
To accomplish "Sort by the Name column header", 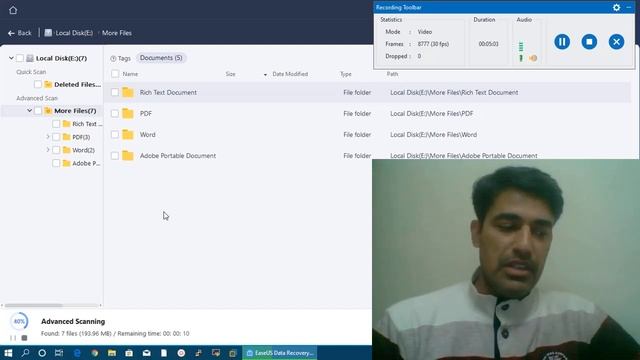I will click(x=130, y=74).
